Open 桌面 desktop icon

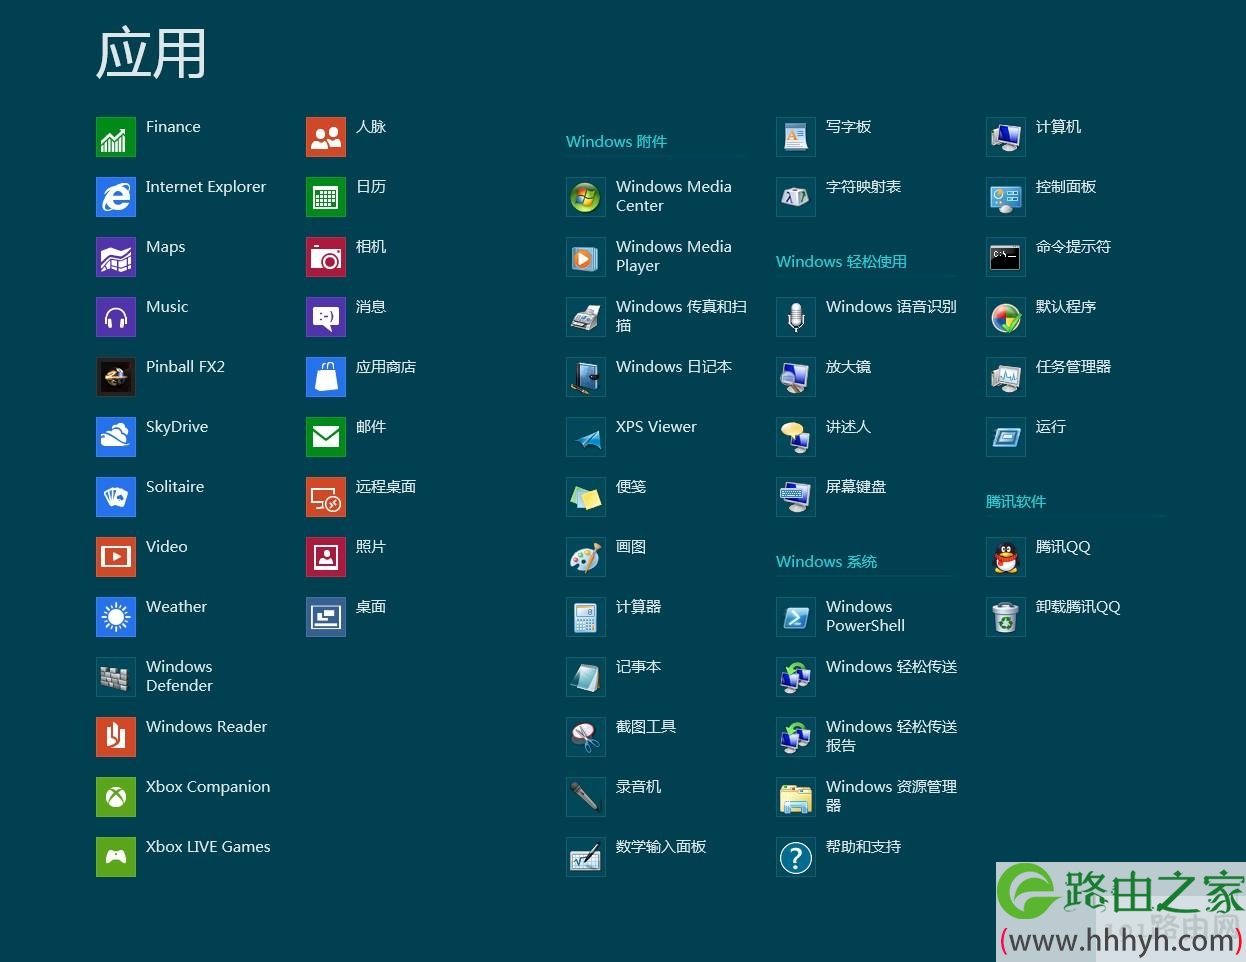pos(326,617)
